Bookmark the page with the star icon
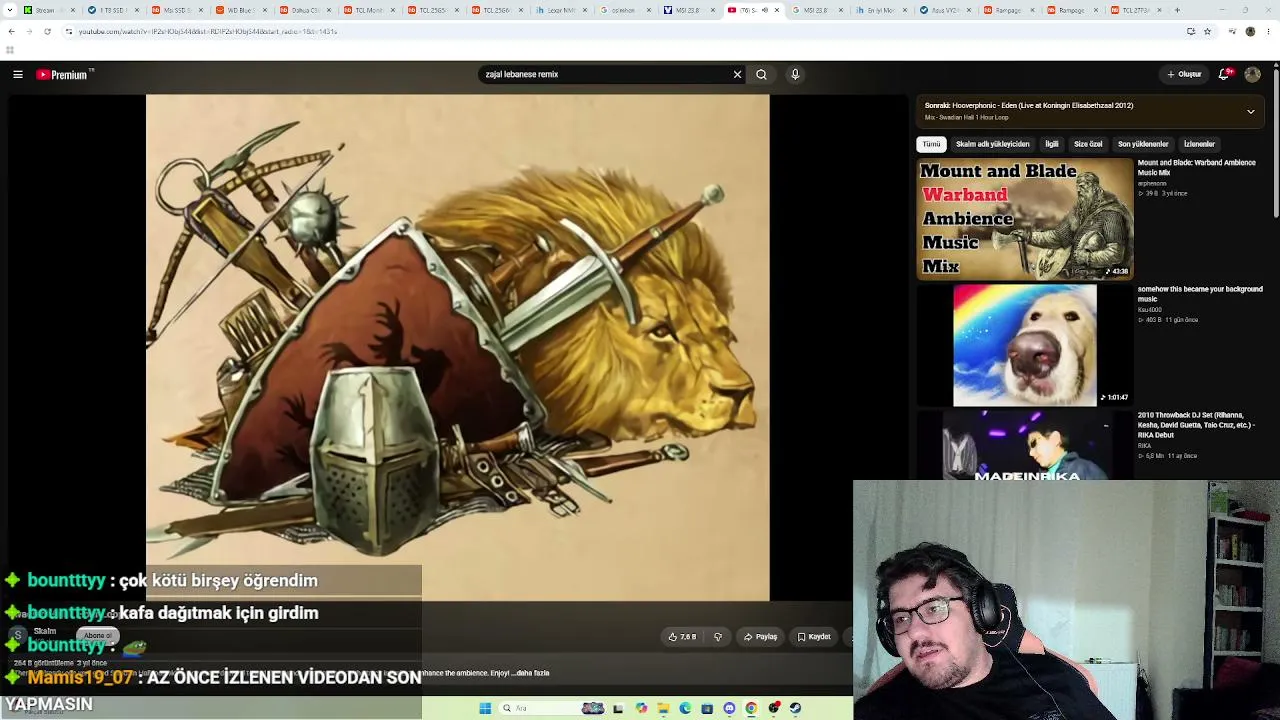Viewport: 1280px width, 720px height. 1207,31
